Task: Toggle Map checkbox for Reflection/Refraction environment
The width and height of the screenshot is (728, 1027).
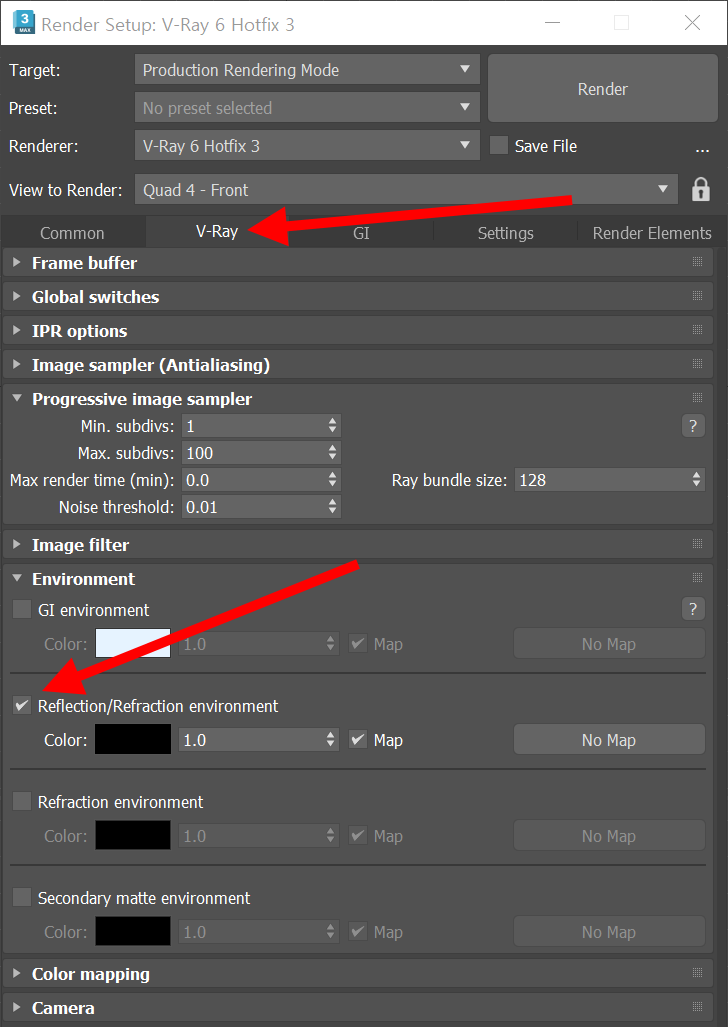Action: (x=358, y=739)
